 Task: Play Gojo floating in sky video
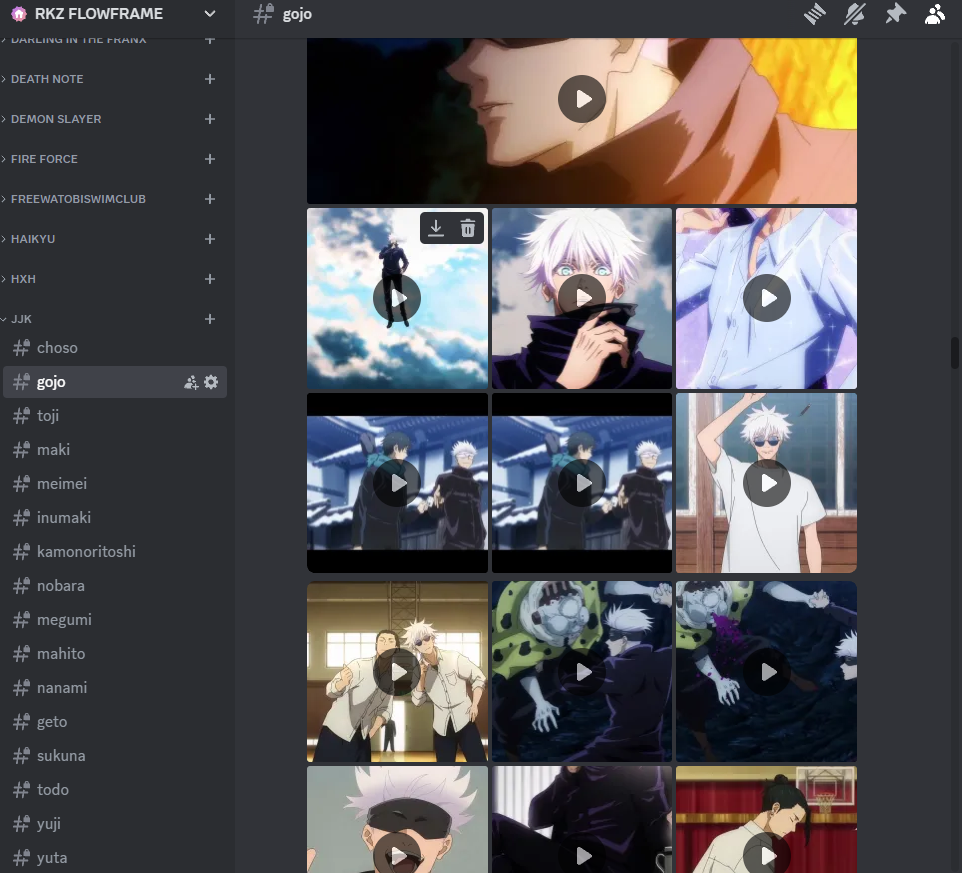coord(397,298)
